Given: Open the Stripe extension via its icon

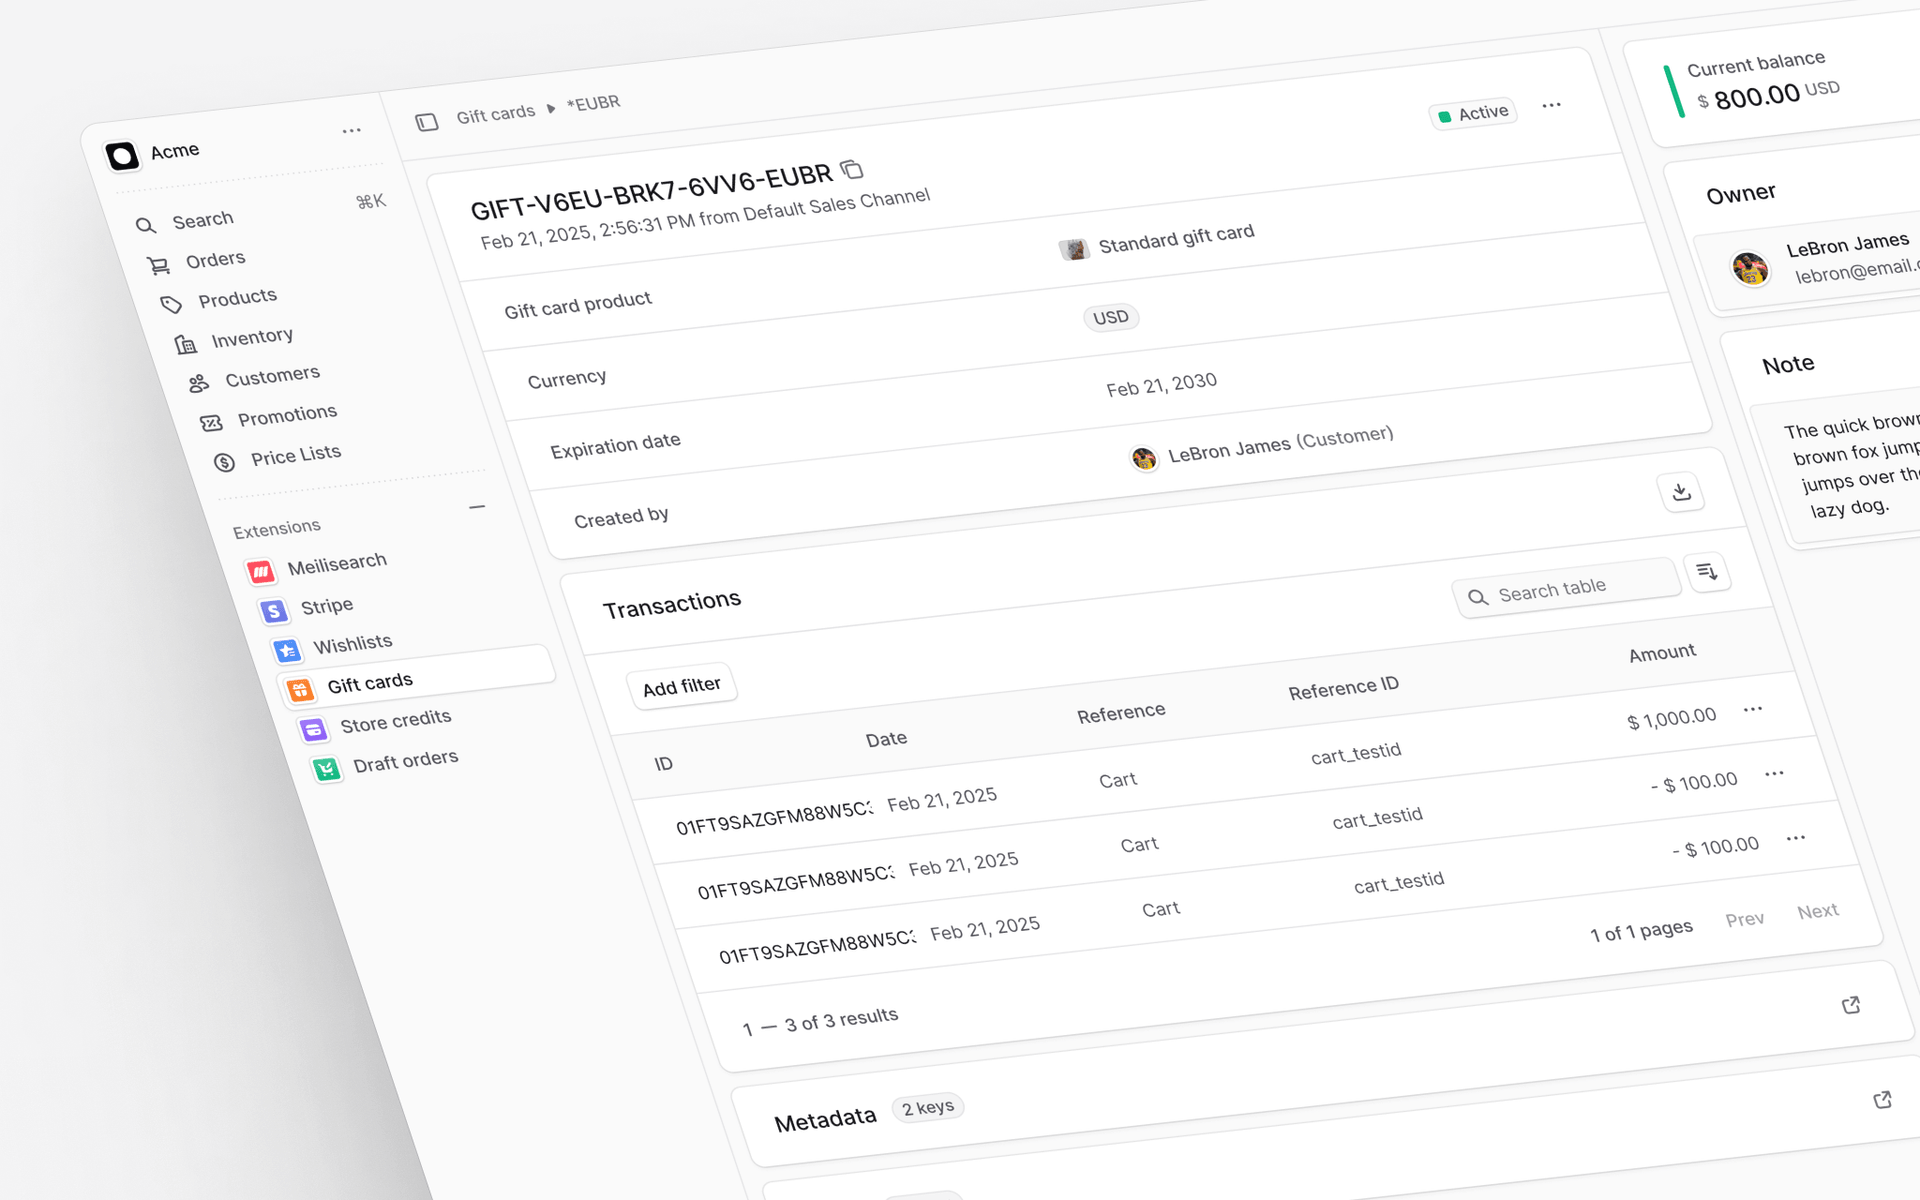Looking at the screenshot, I should pos(274,611).
